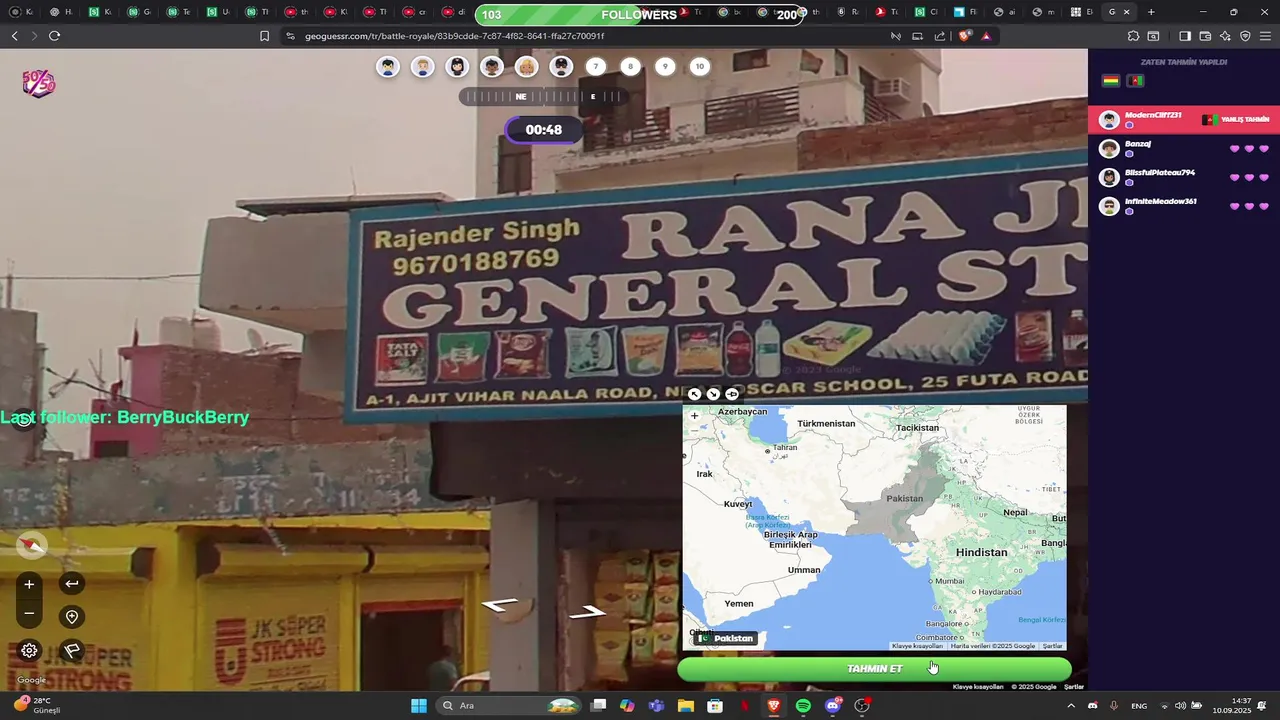Select BlissfulPlateau794 player row

click(1184, 178)
